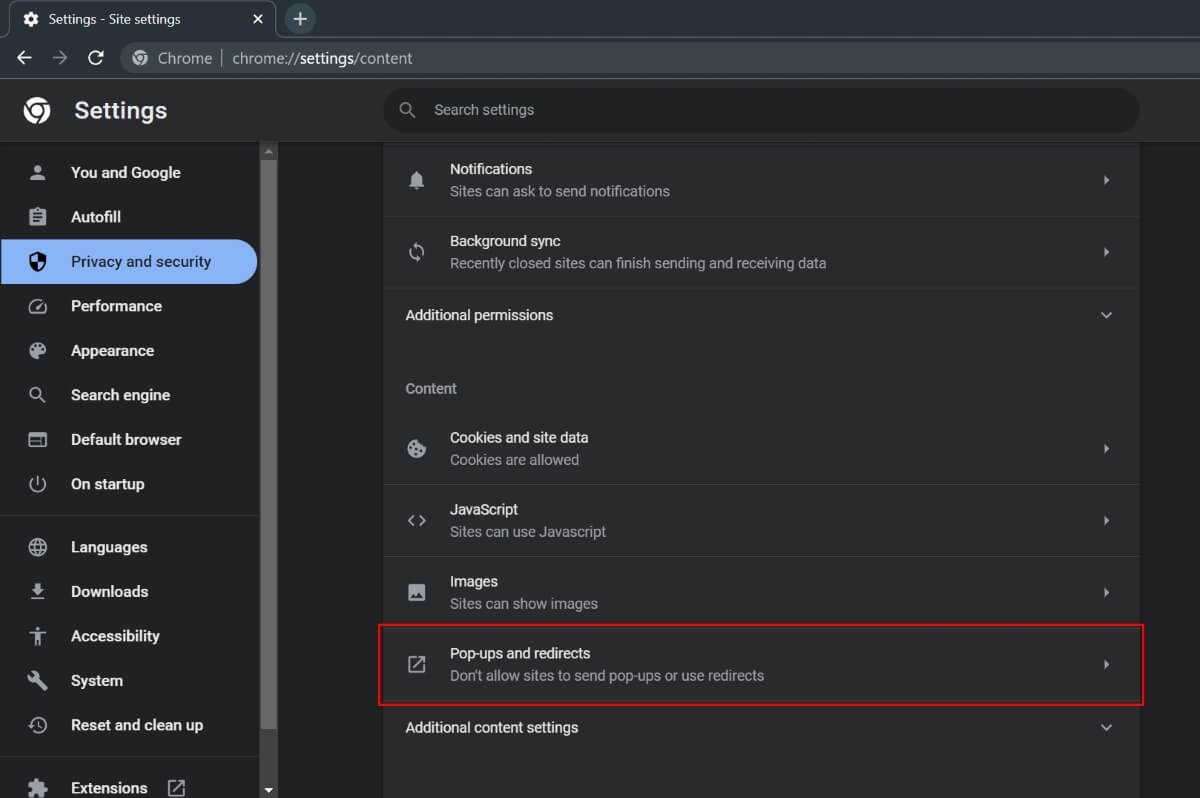Expand Additional content settings section
This screenshot has height=798, width=1200.
[1106, 727]
